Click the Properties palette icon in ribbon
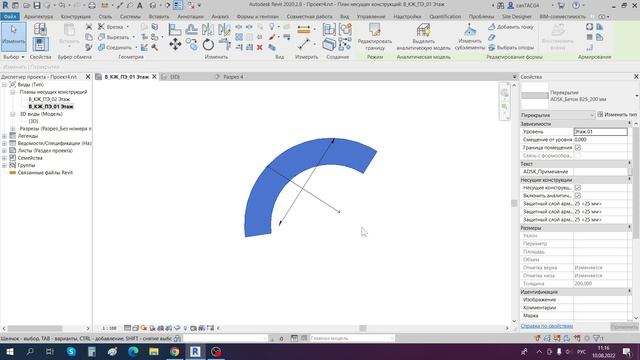640x360 pixels. coord(40,44)
